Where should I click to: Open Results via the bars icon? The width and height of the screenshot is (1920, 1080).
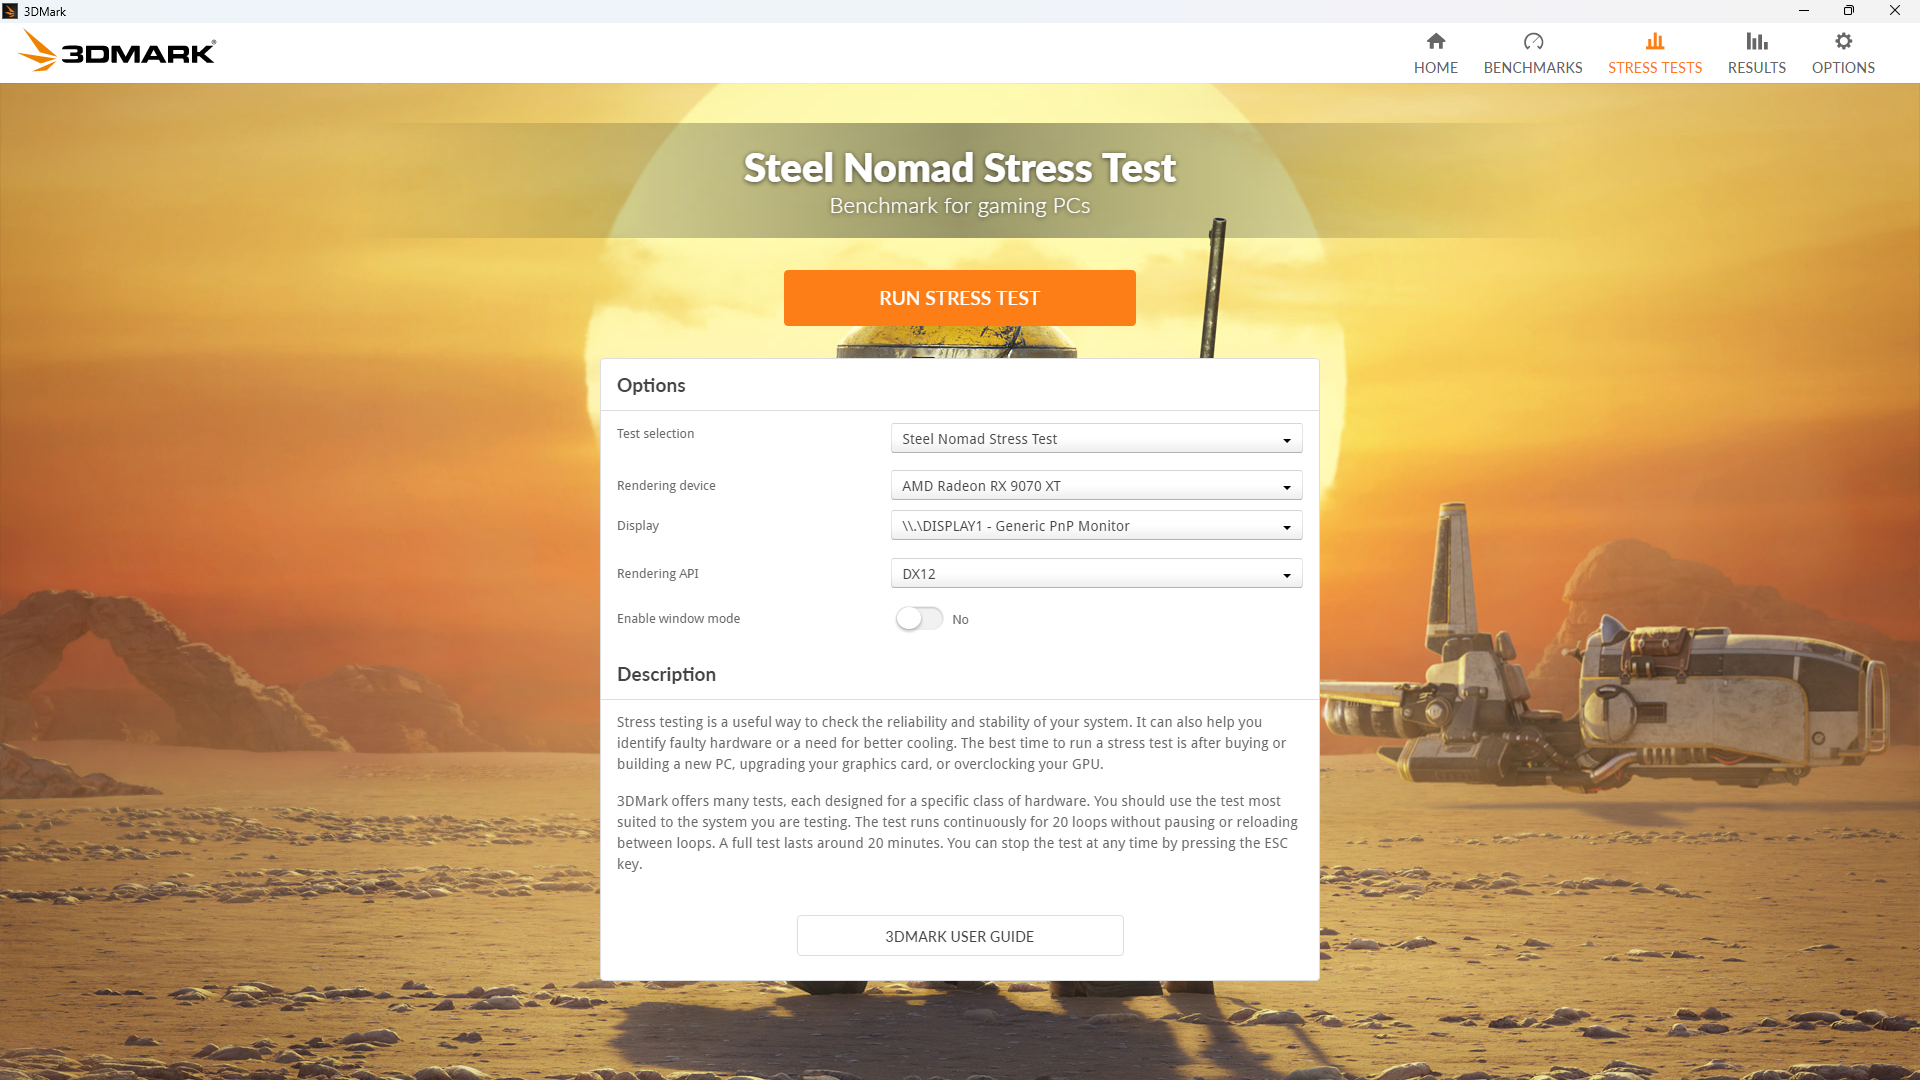[x=1757, y=41]
